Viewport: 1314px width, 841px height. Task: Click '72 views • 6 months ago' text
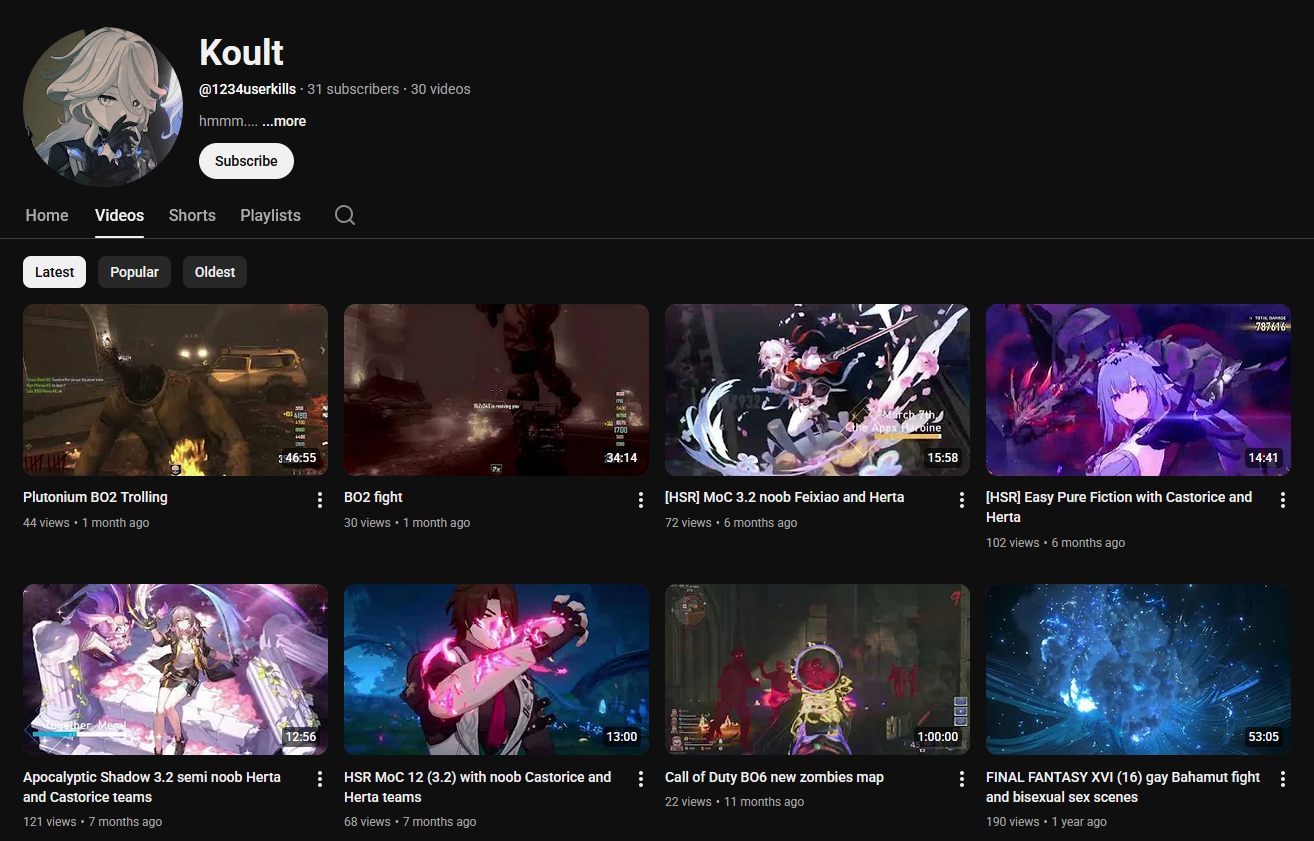(731, 523)
